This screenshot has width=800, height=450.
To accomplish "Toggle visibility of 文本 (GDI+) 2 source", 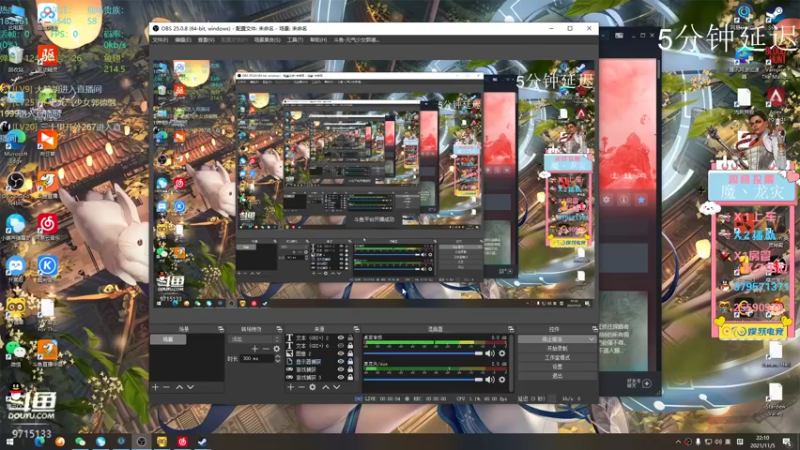I will point(341,338).
